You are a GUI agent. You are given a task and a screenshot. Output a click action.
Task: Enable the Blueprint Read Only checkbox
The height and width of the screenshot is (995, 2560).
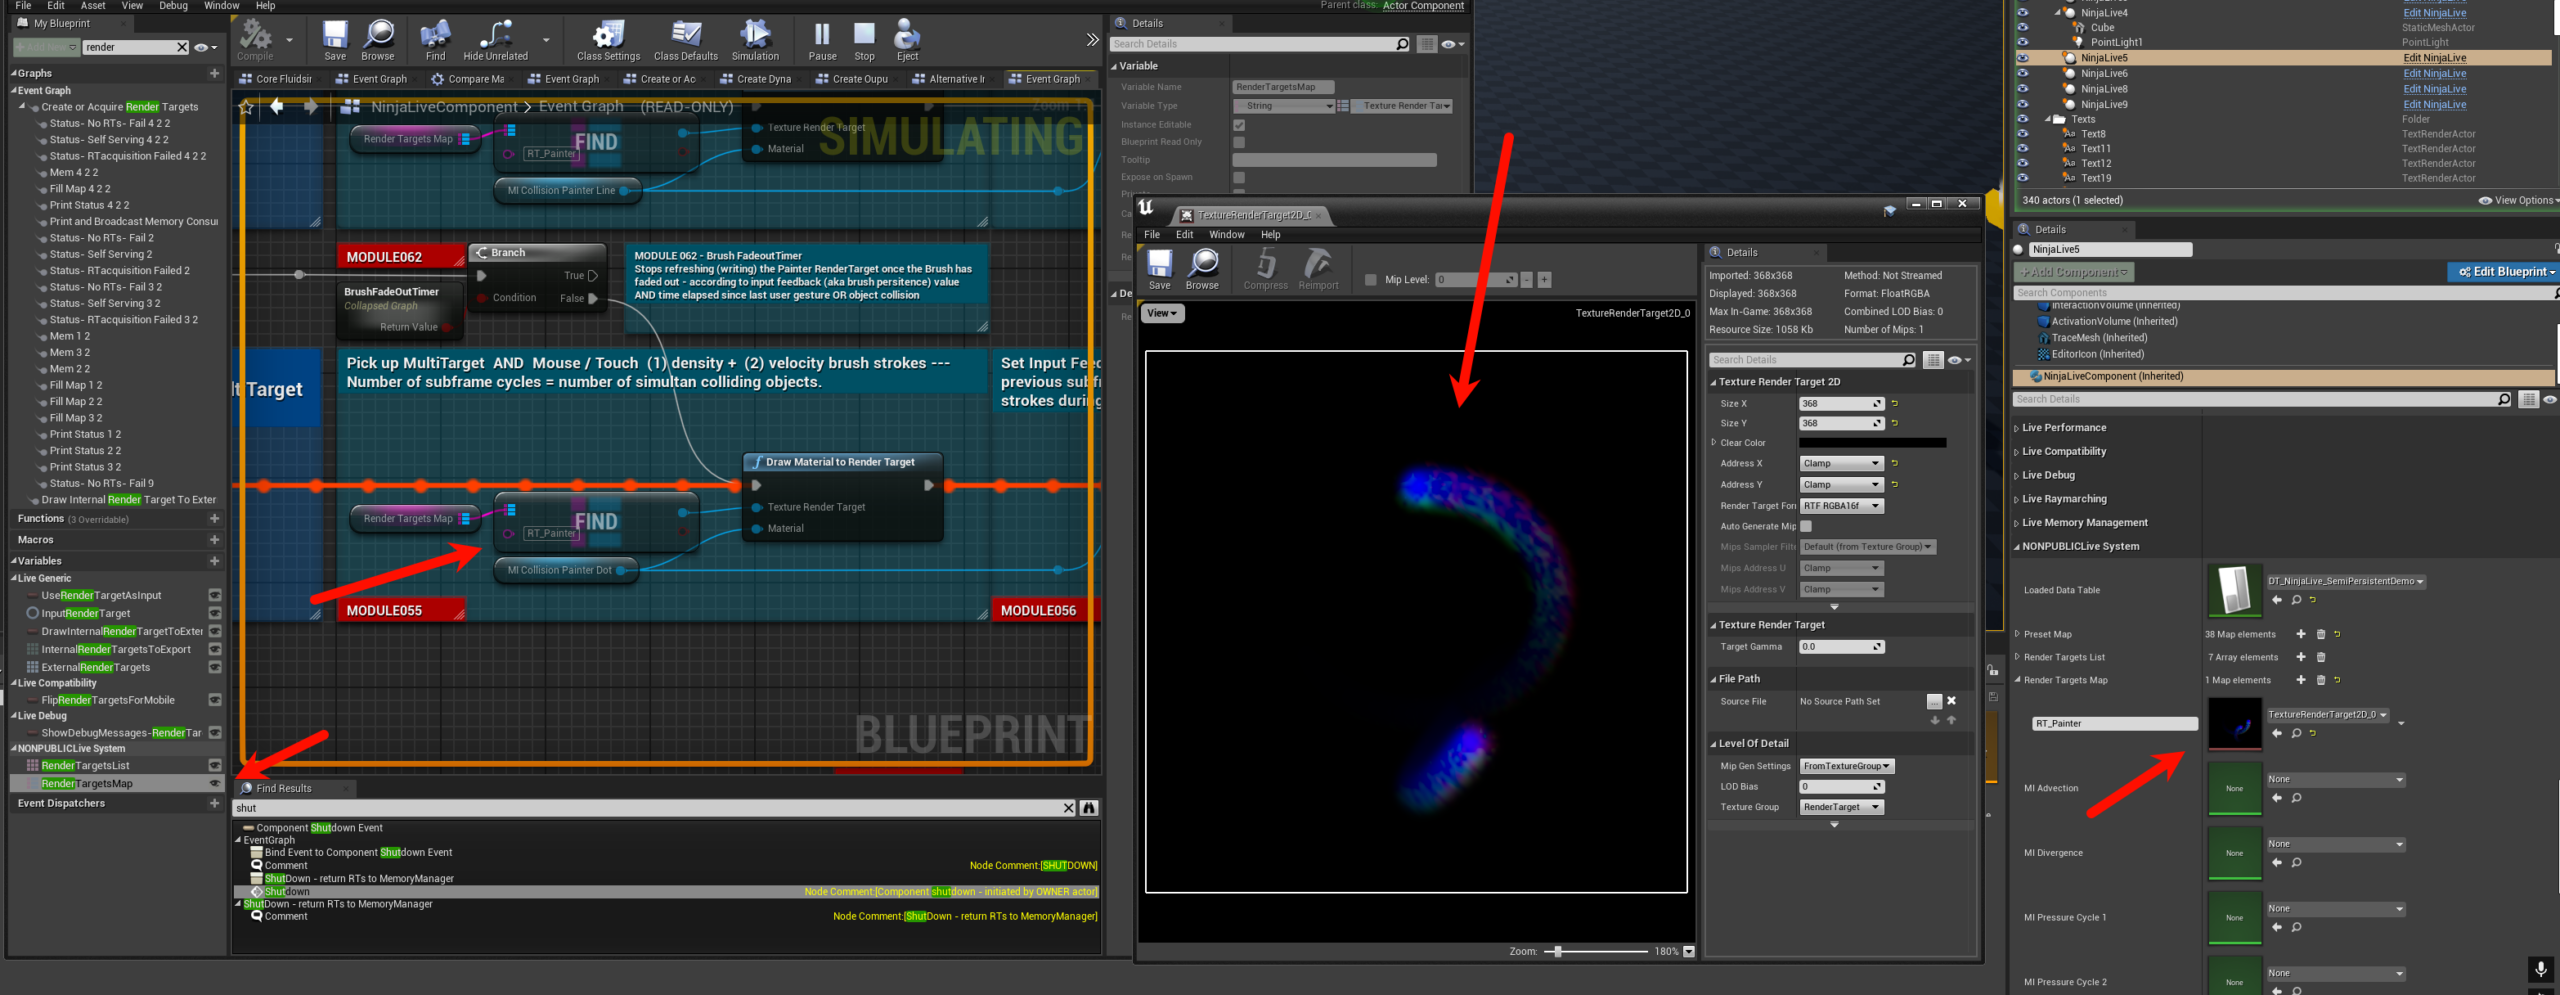[1239, 142]
